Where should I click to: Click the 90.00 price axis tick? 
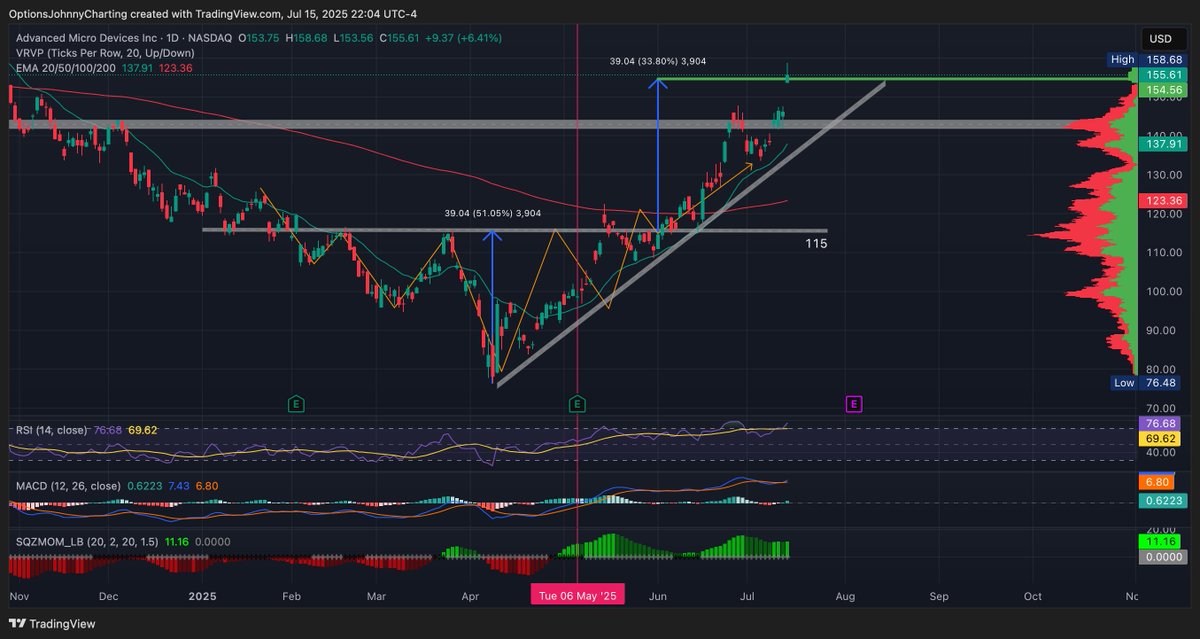1160,330
